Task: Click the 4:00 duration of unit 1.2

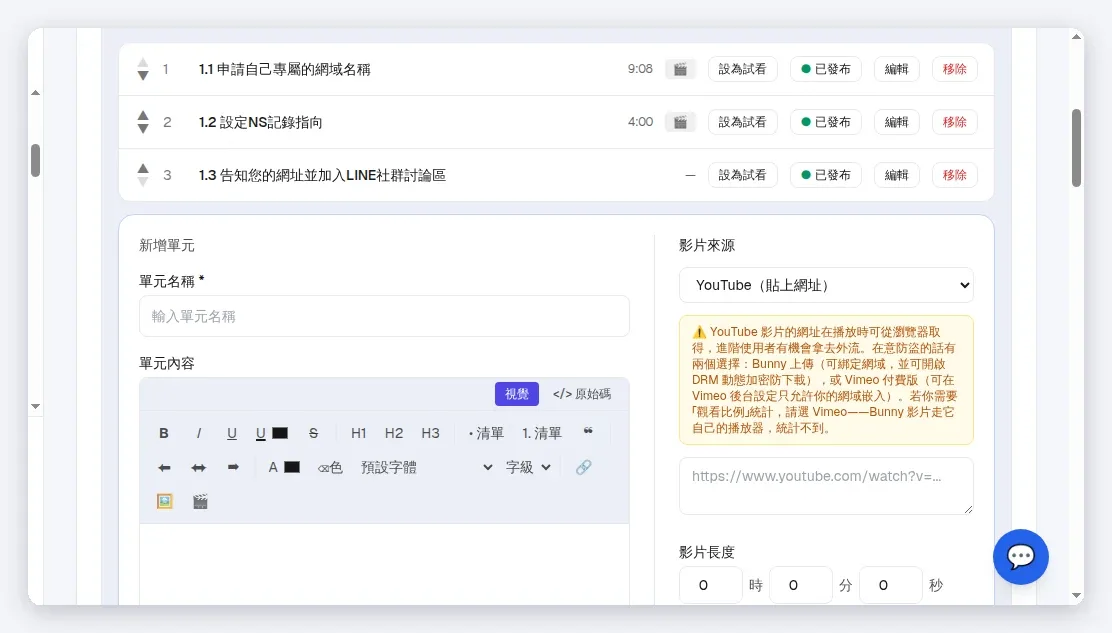Action: (x=640, y=122)
